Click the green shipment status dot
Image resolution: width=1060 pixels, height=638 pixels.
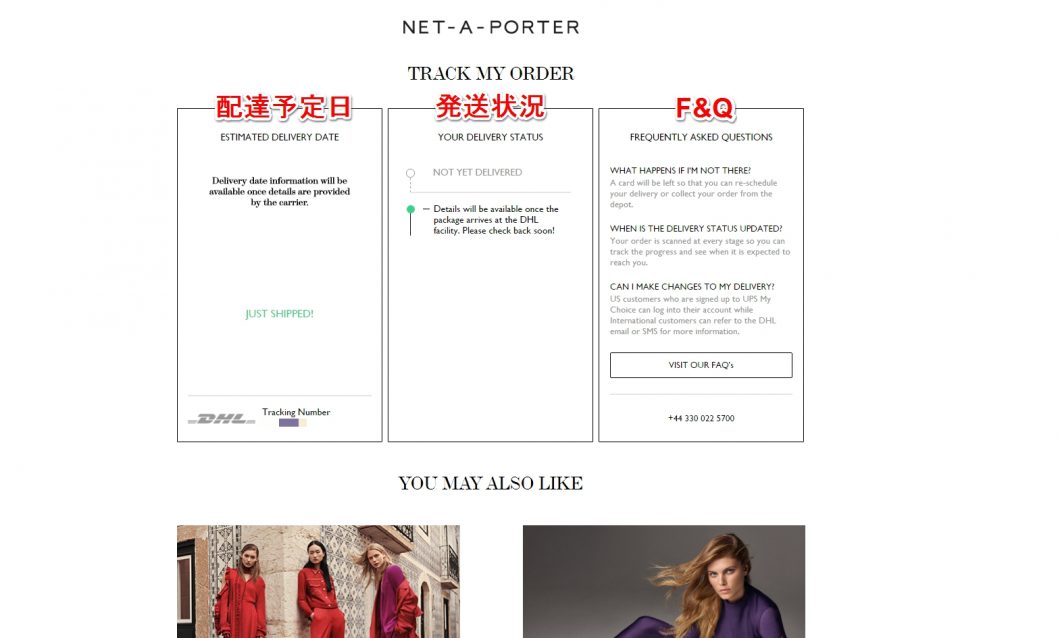(410, 210)
